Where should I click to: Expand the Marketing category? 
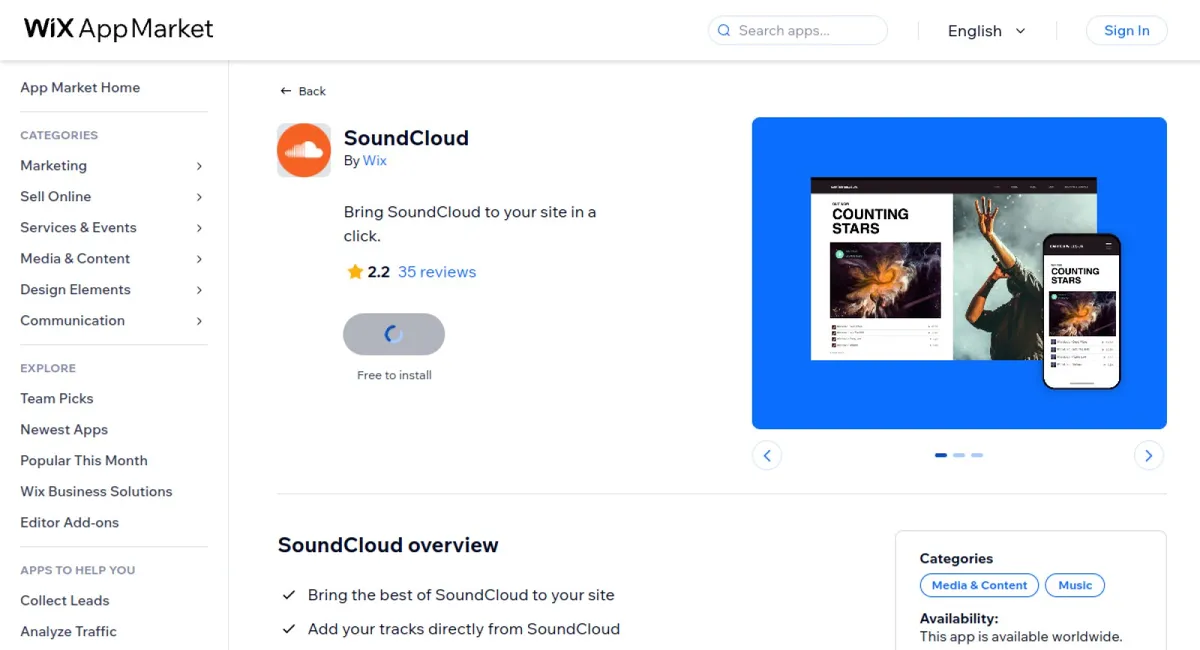pyautogui.click(x=112, y=166)
